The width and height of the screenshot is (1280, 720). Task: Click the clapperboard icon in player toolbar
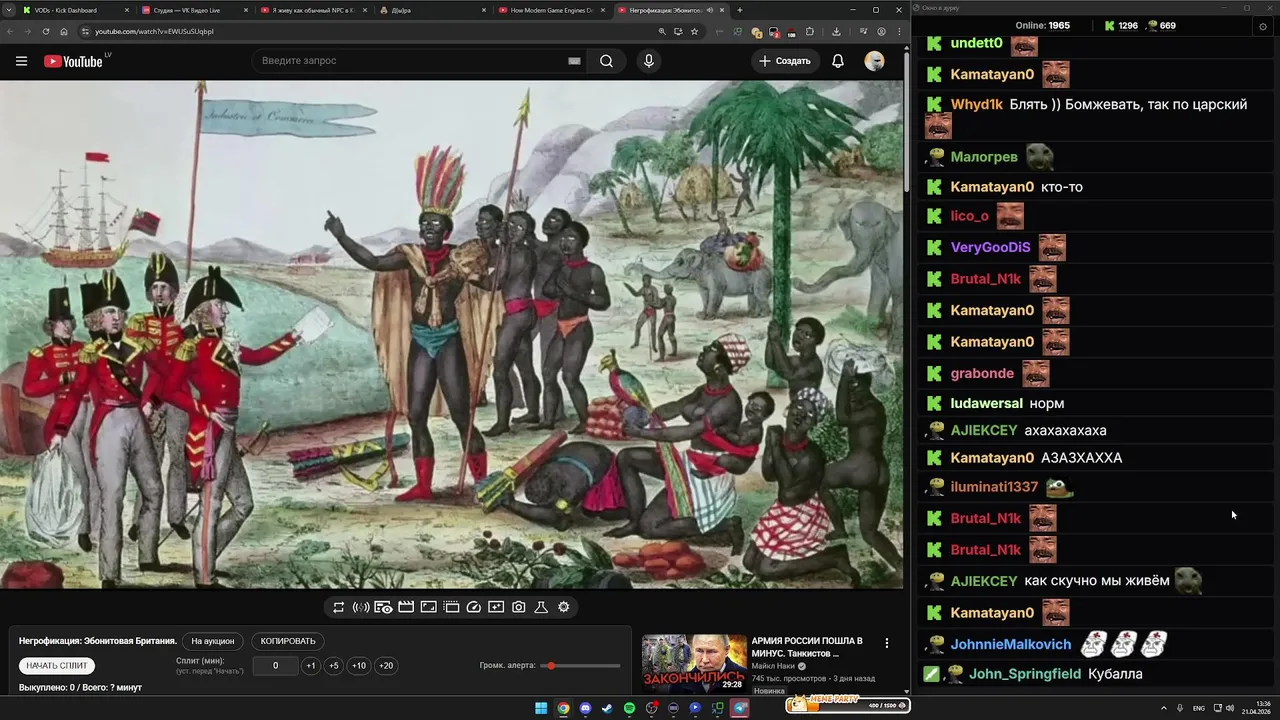(x=406, y=607)
